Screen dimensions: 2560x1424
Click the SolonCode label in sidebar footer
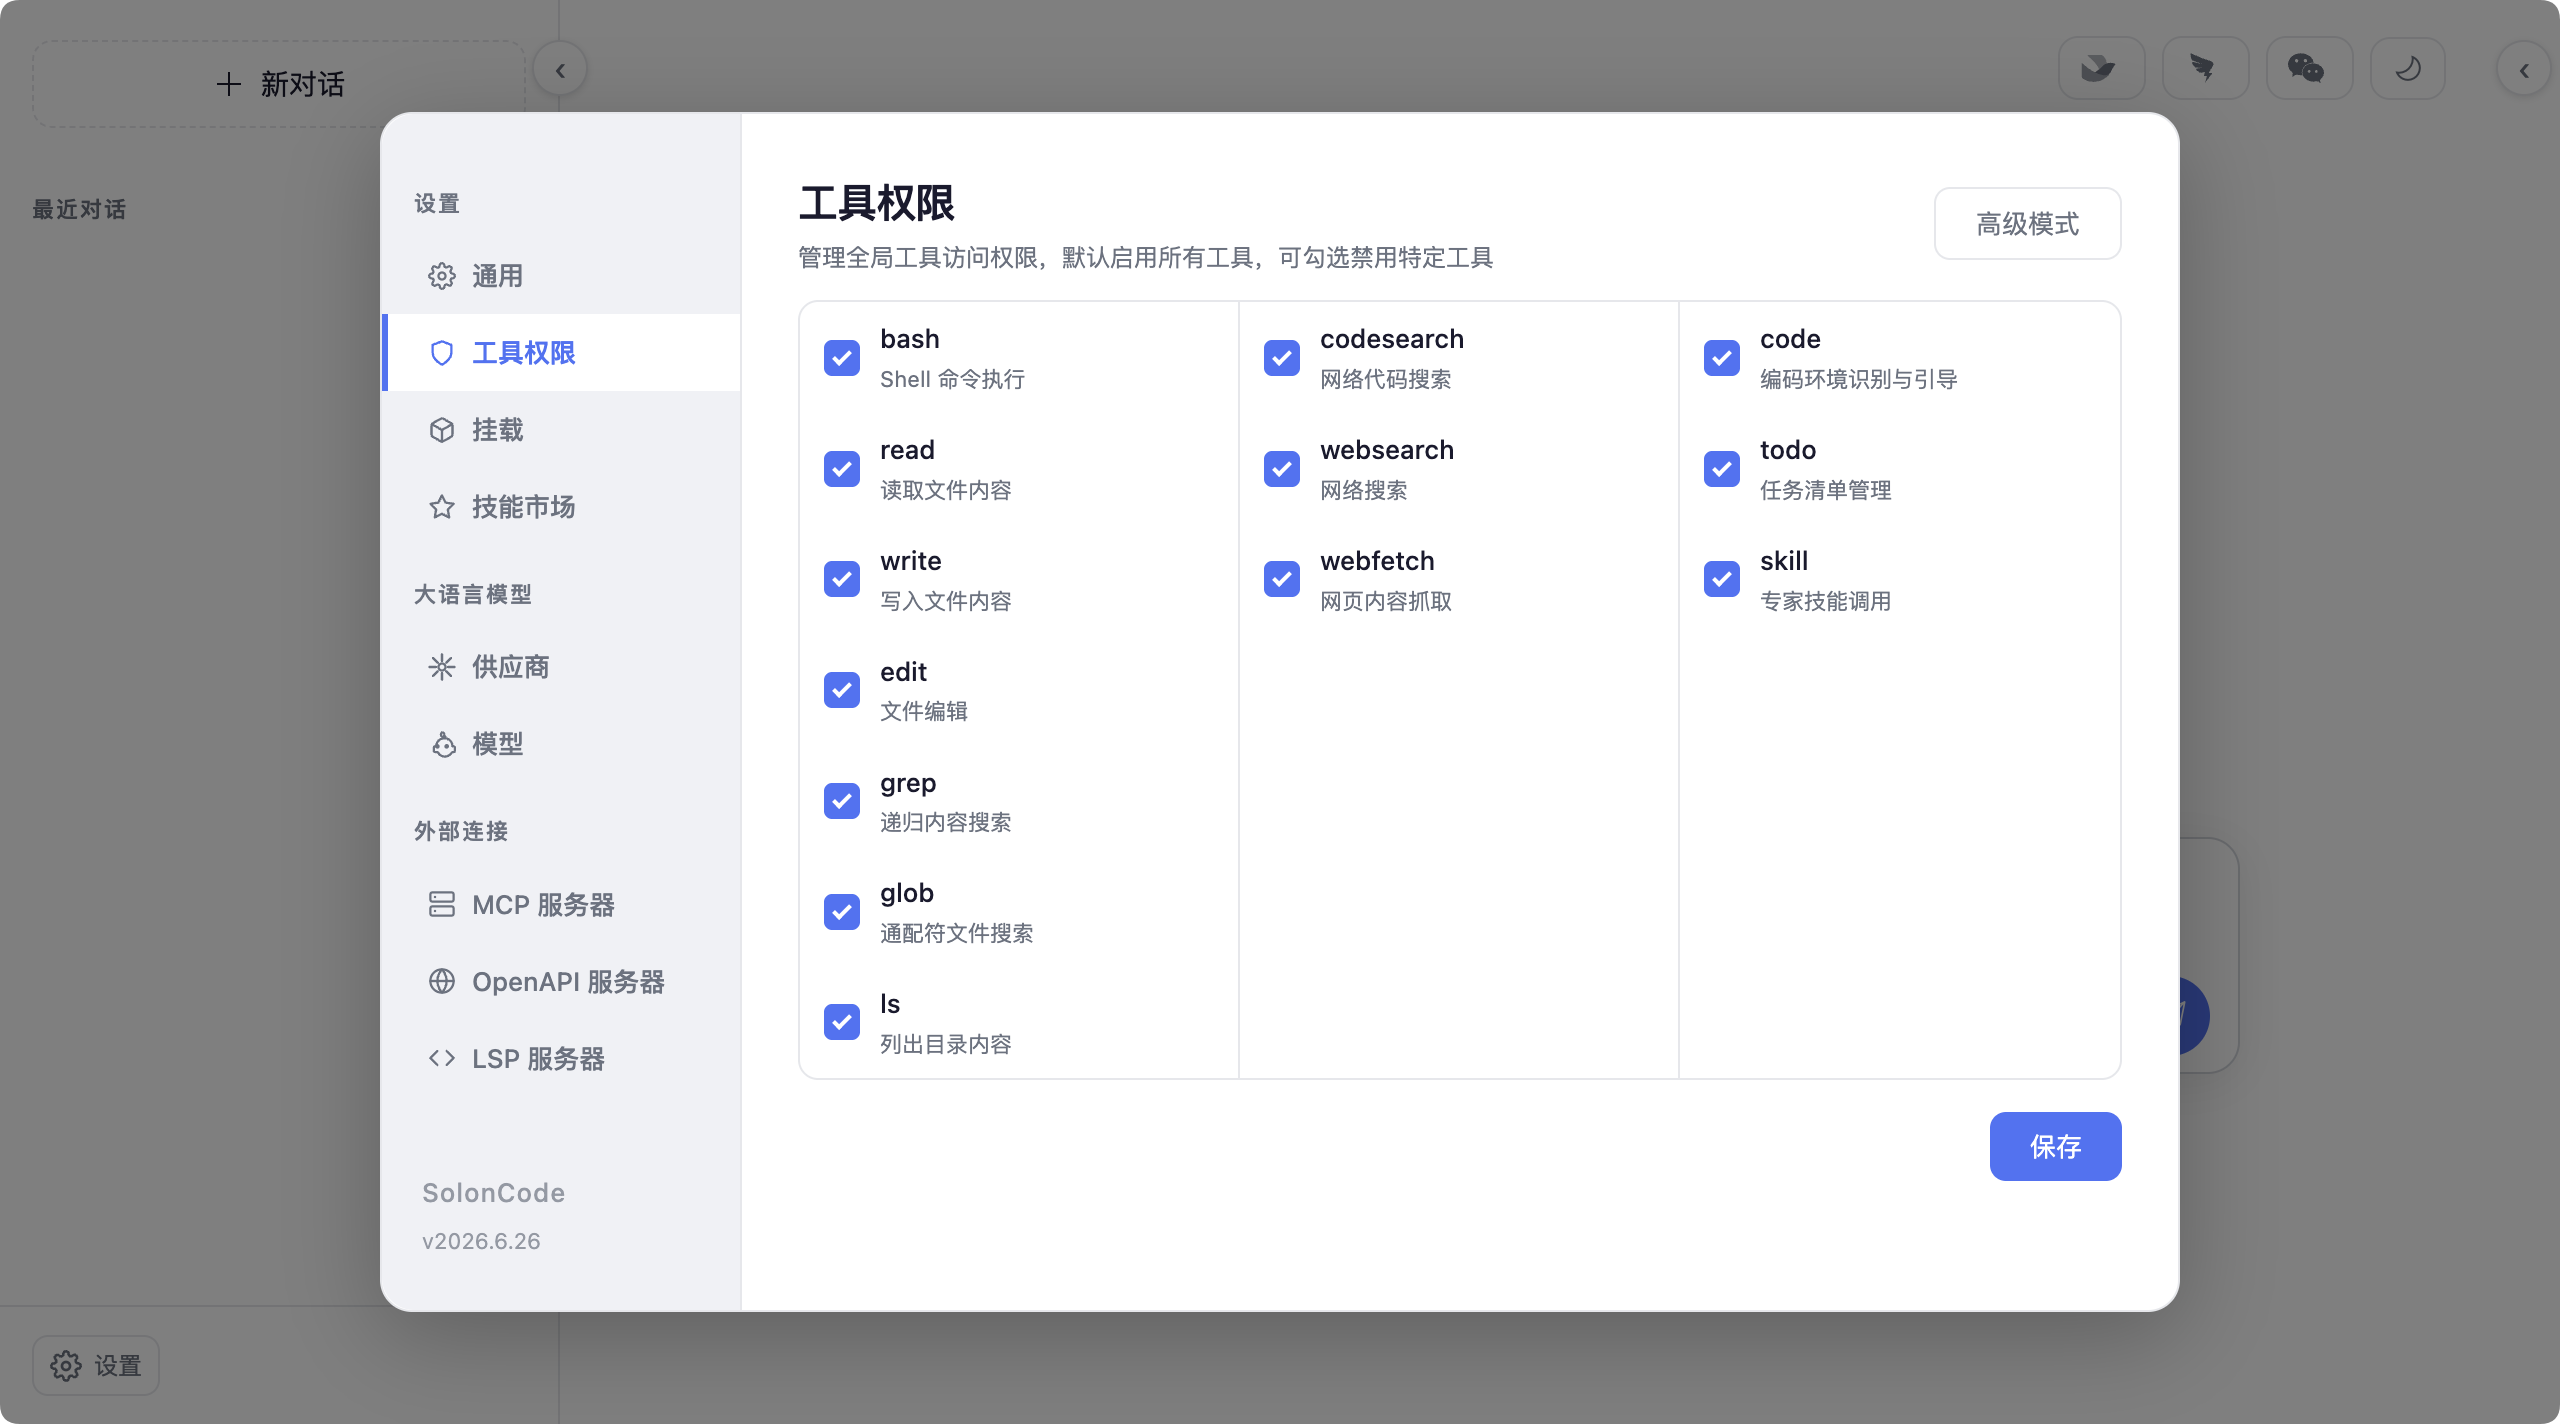(x=493, y=1193)
